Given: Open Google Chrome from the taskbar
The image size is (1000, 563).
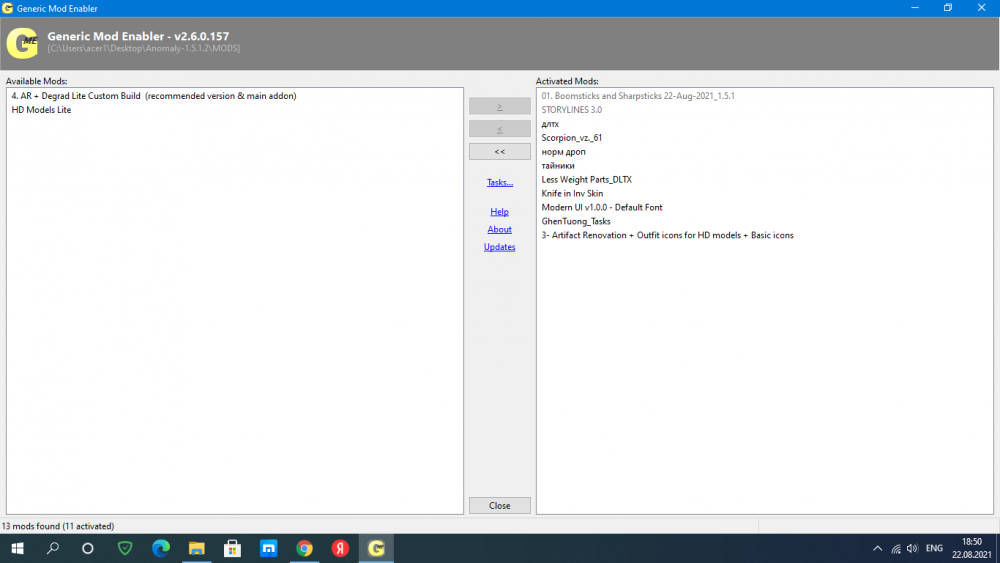Looking at the screenshot, I should [304, 548].
